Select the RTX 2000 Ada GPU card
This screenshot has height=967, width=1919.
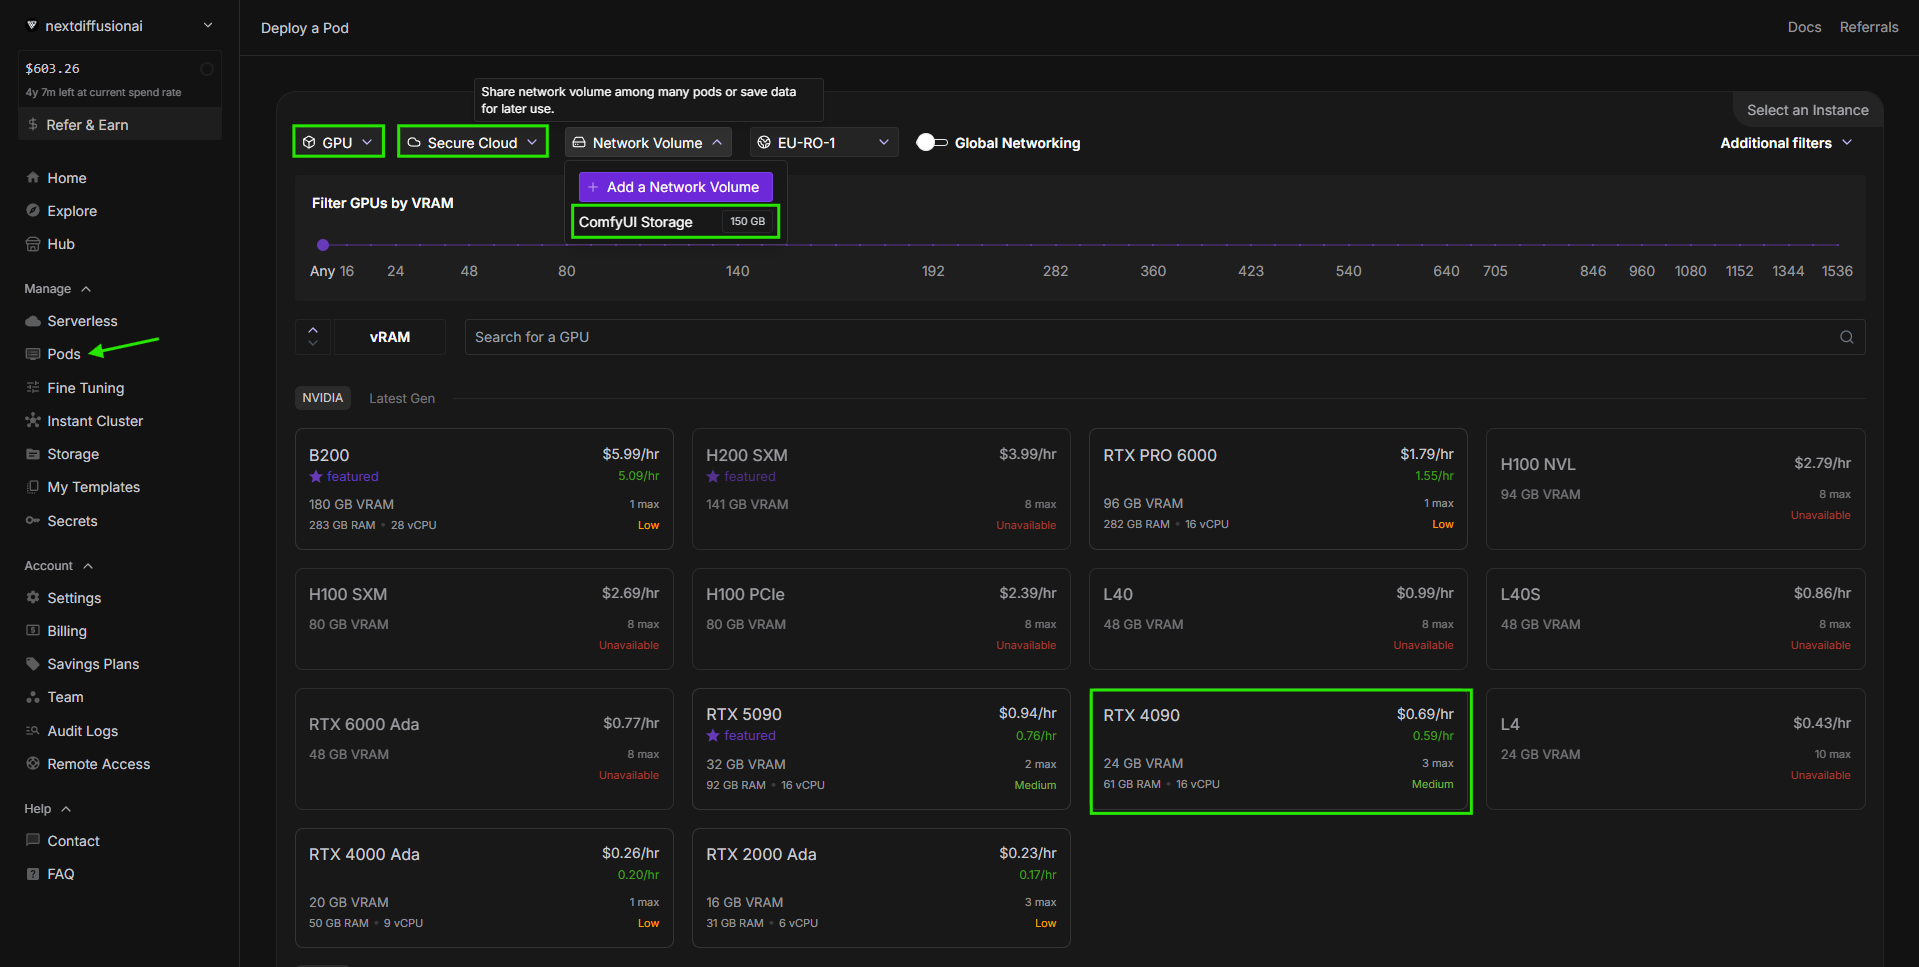pyautogui.click(x=881, y=888)
